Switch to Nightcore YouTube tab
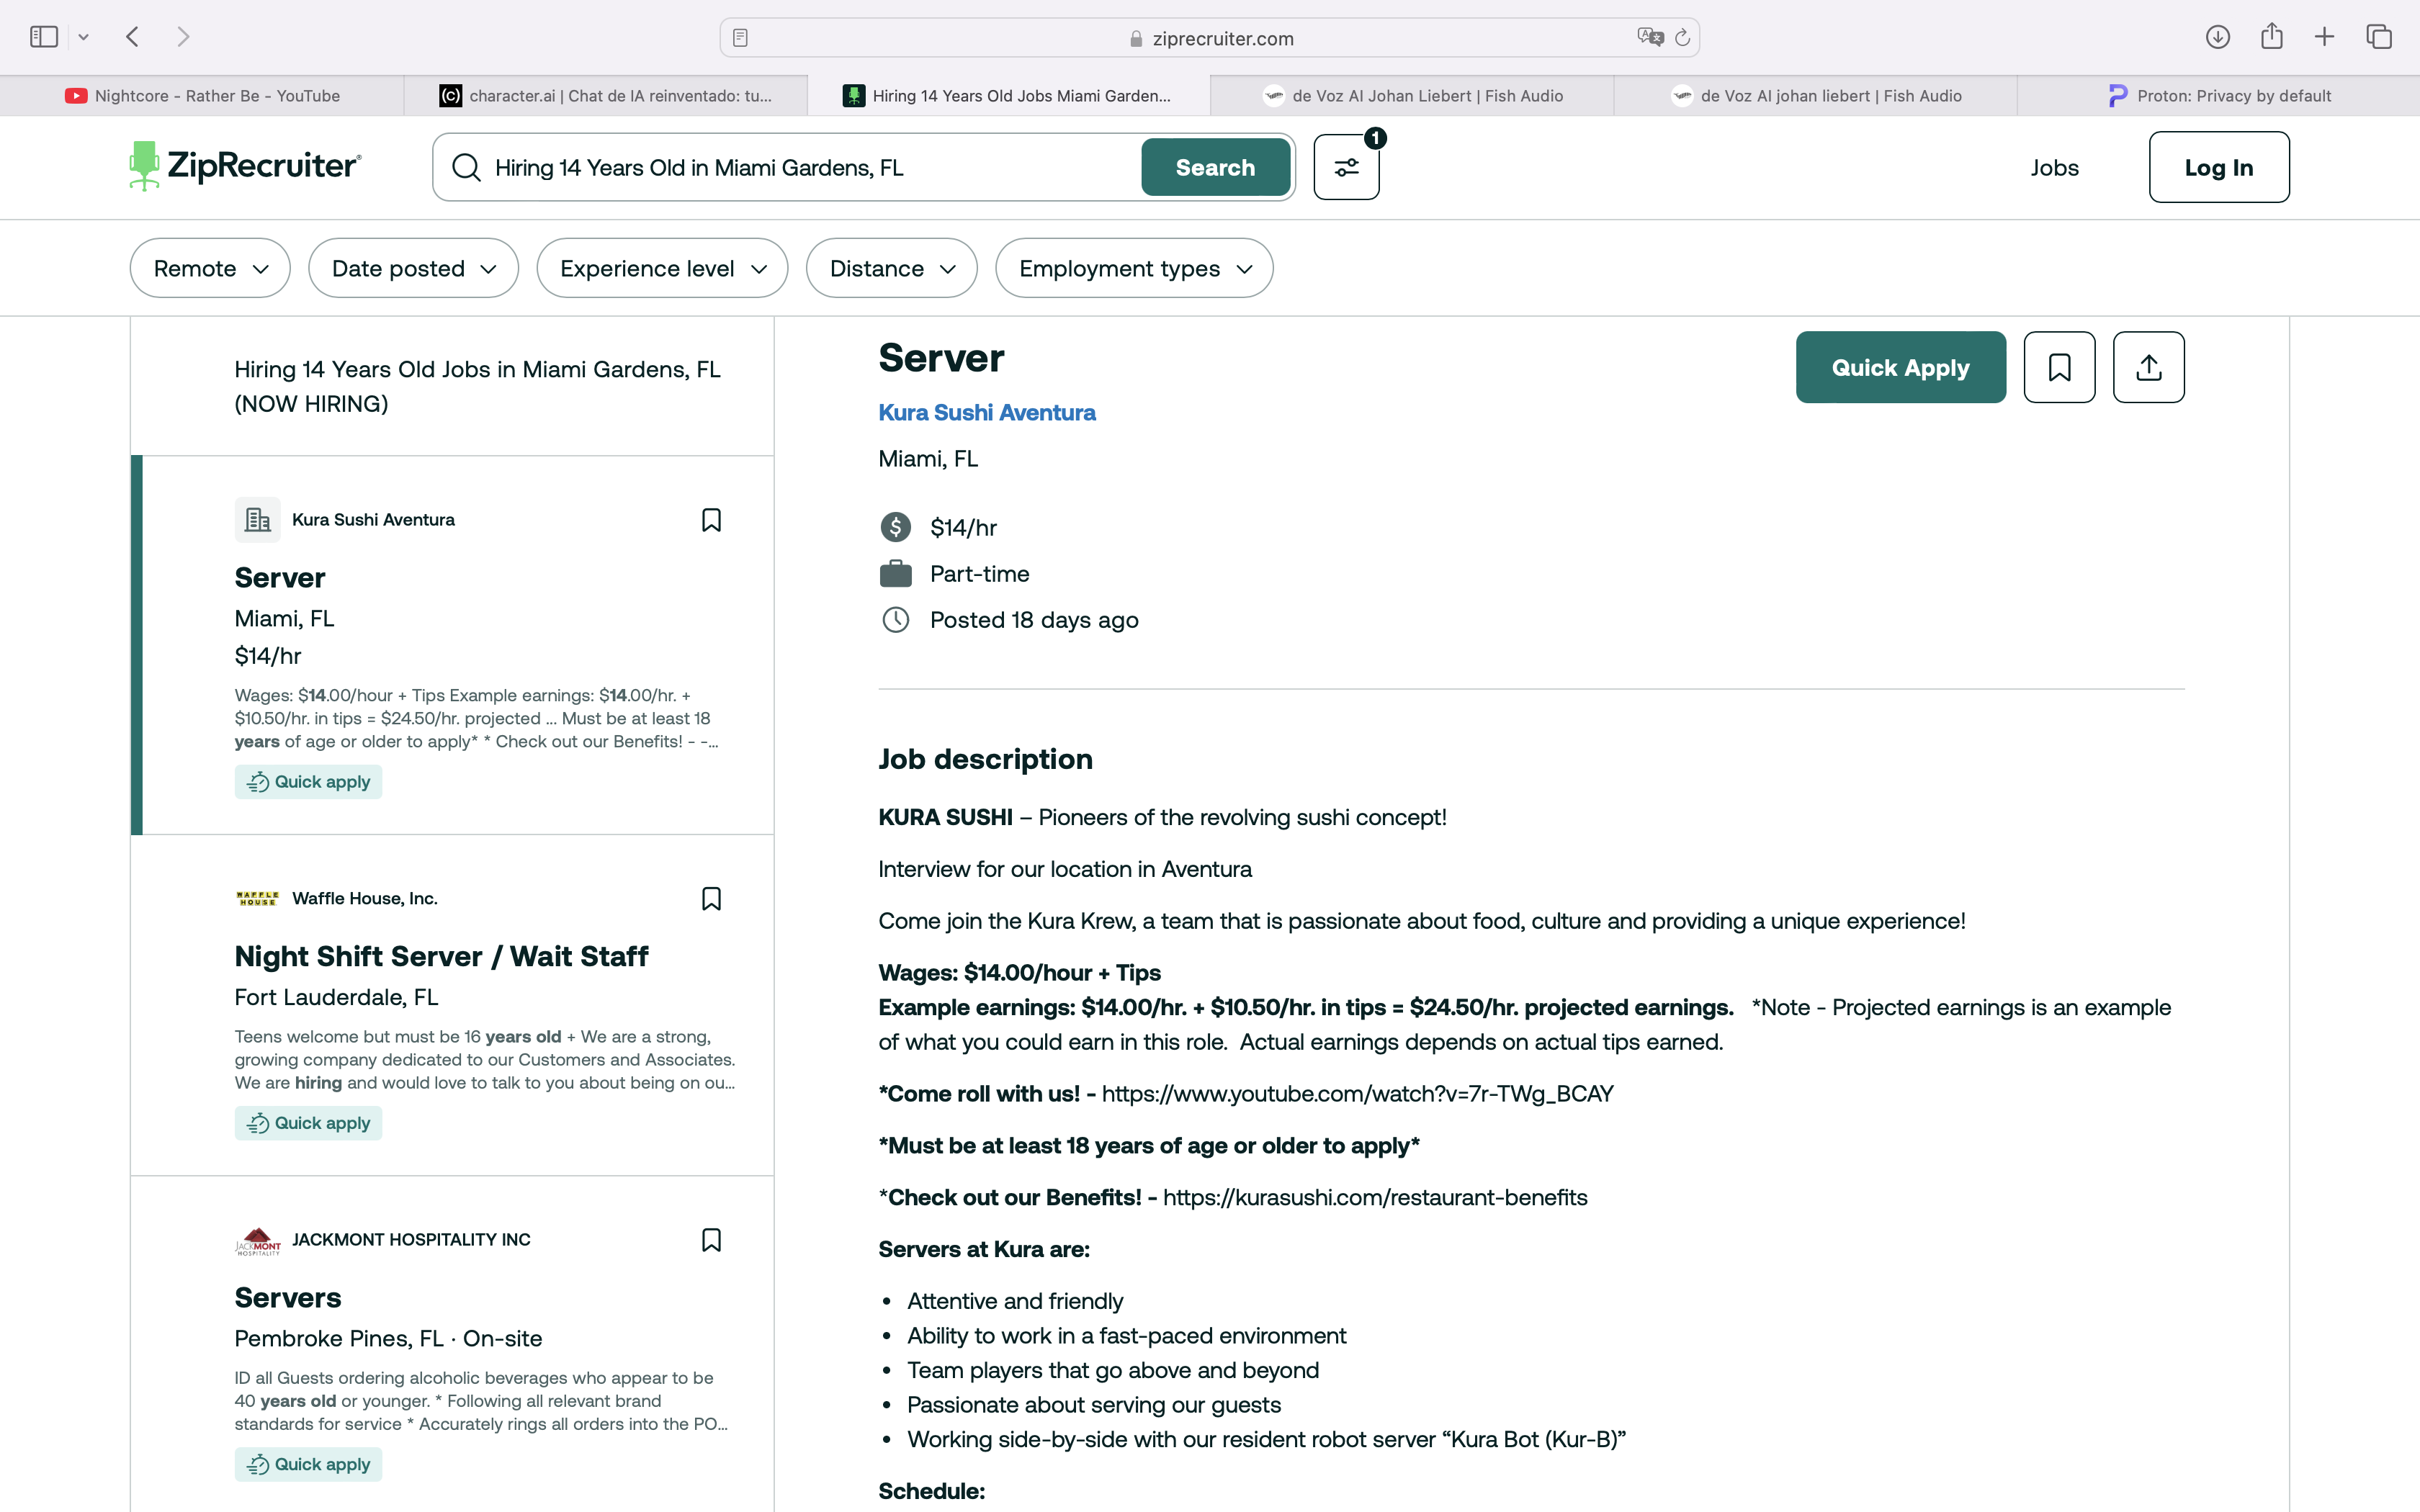 pos(202,96)
